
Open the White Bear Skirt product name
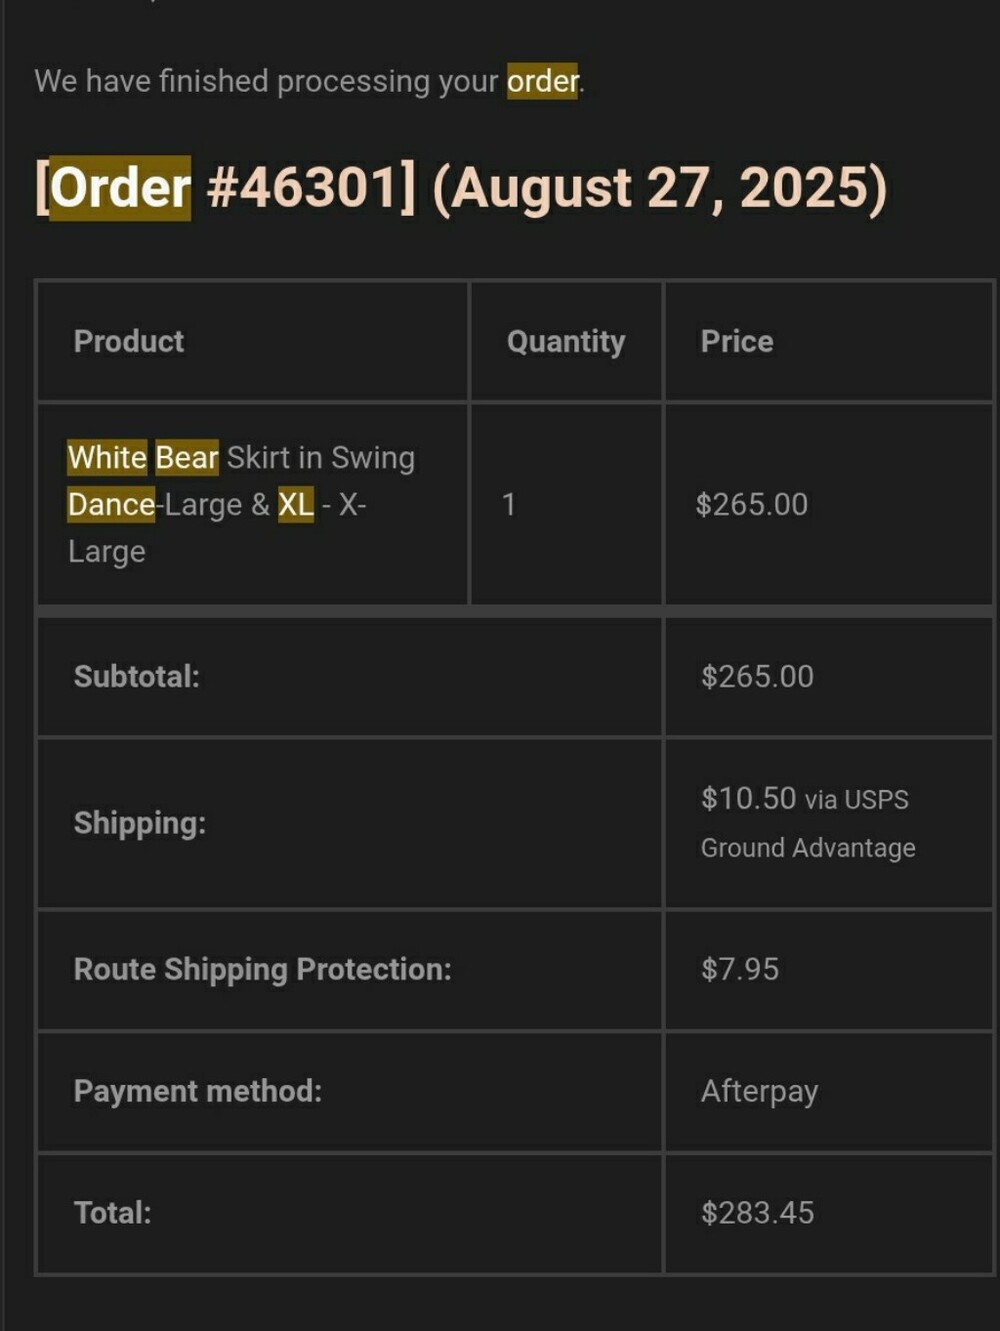coord(241,504)
